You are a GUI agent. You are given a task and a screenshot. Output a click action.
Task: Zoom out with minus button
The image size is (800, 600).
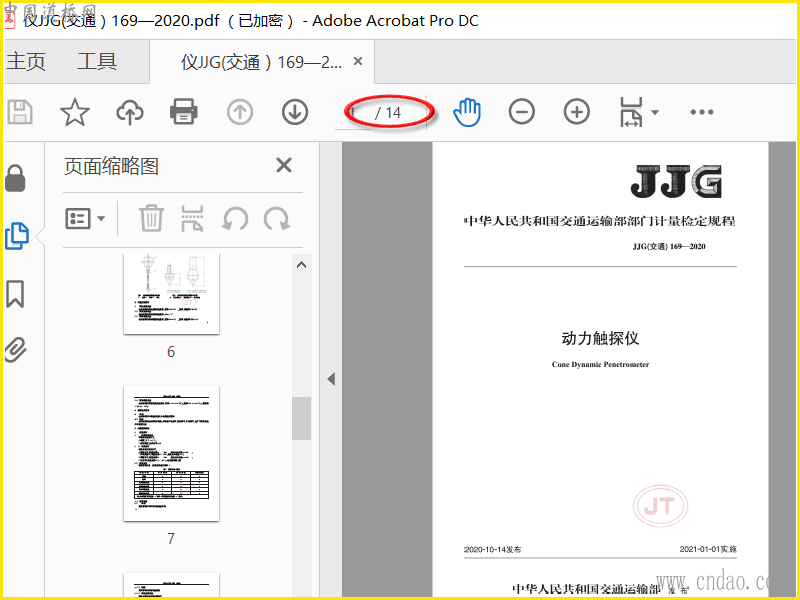click(521, 112)
